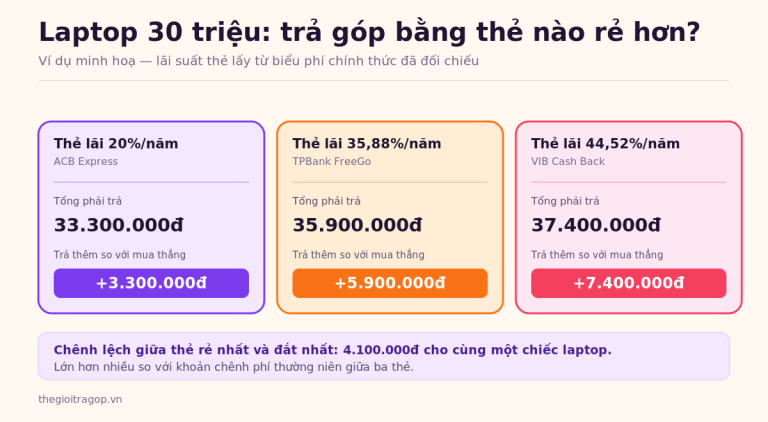Click the subtitle starting with Ví dụ minh hoạ
Screen dimensions: 768x422
pyautogui.click(x=259, y=61)
